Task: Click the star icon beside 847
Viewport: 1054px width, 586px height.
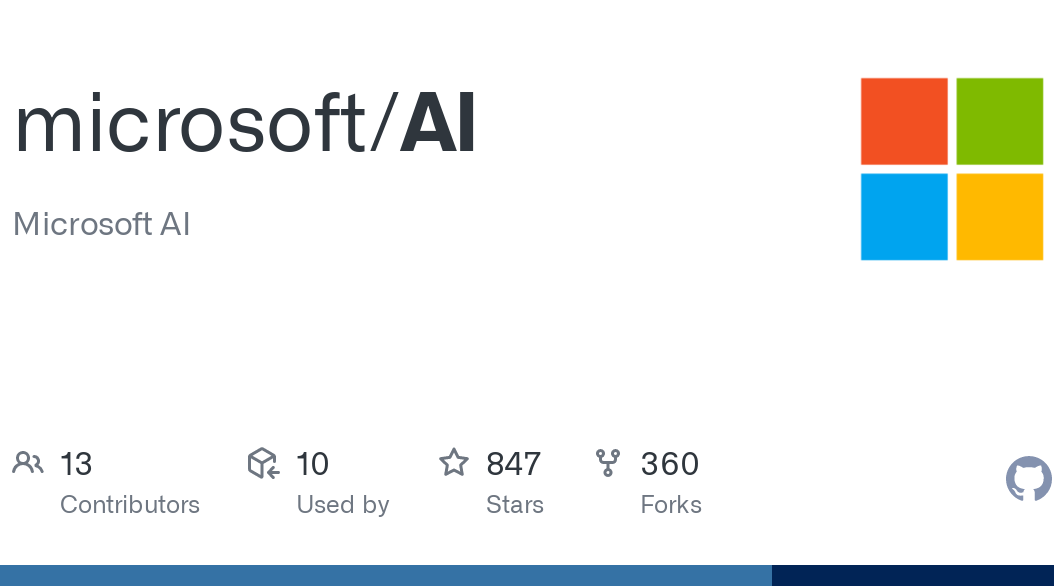Action: pos(454,462)
